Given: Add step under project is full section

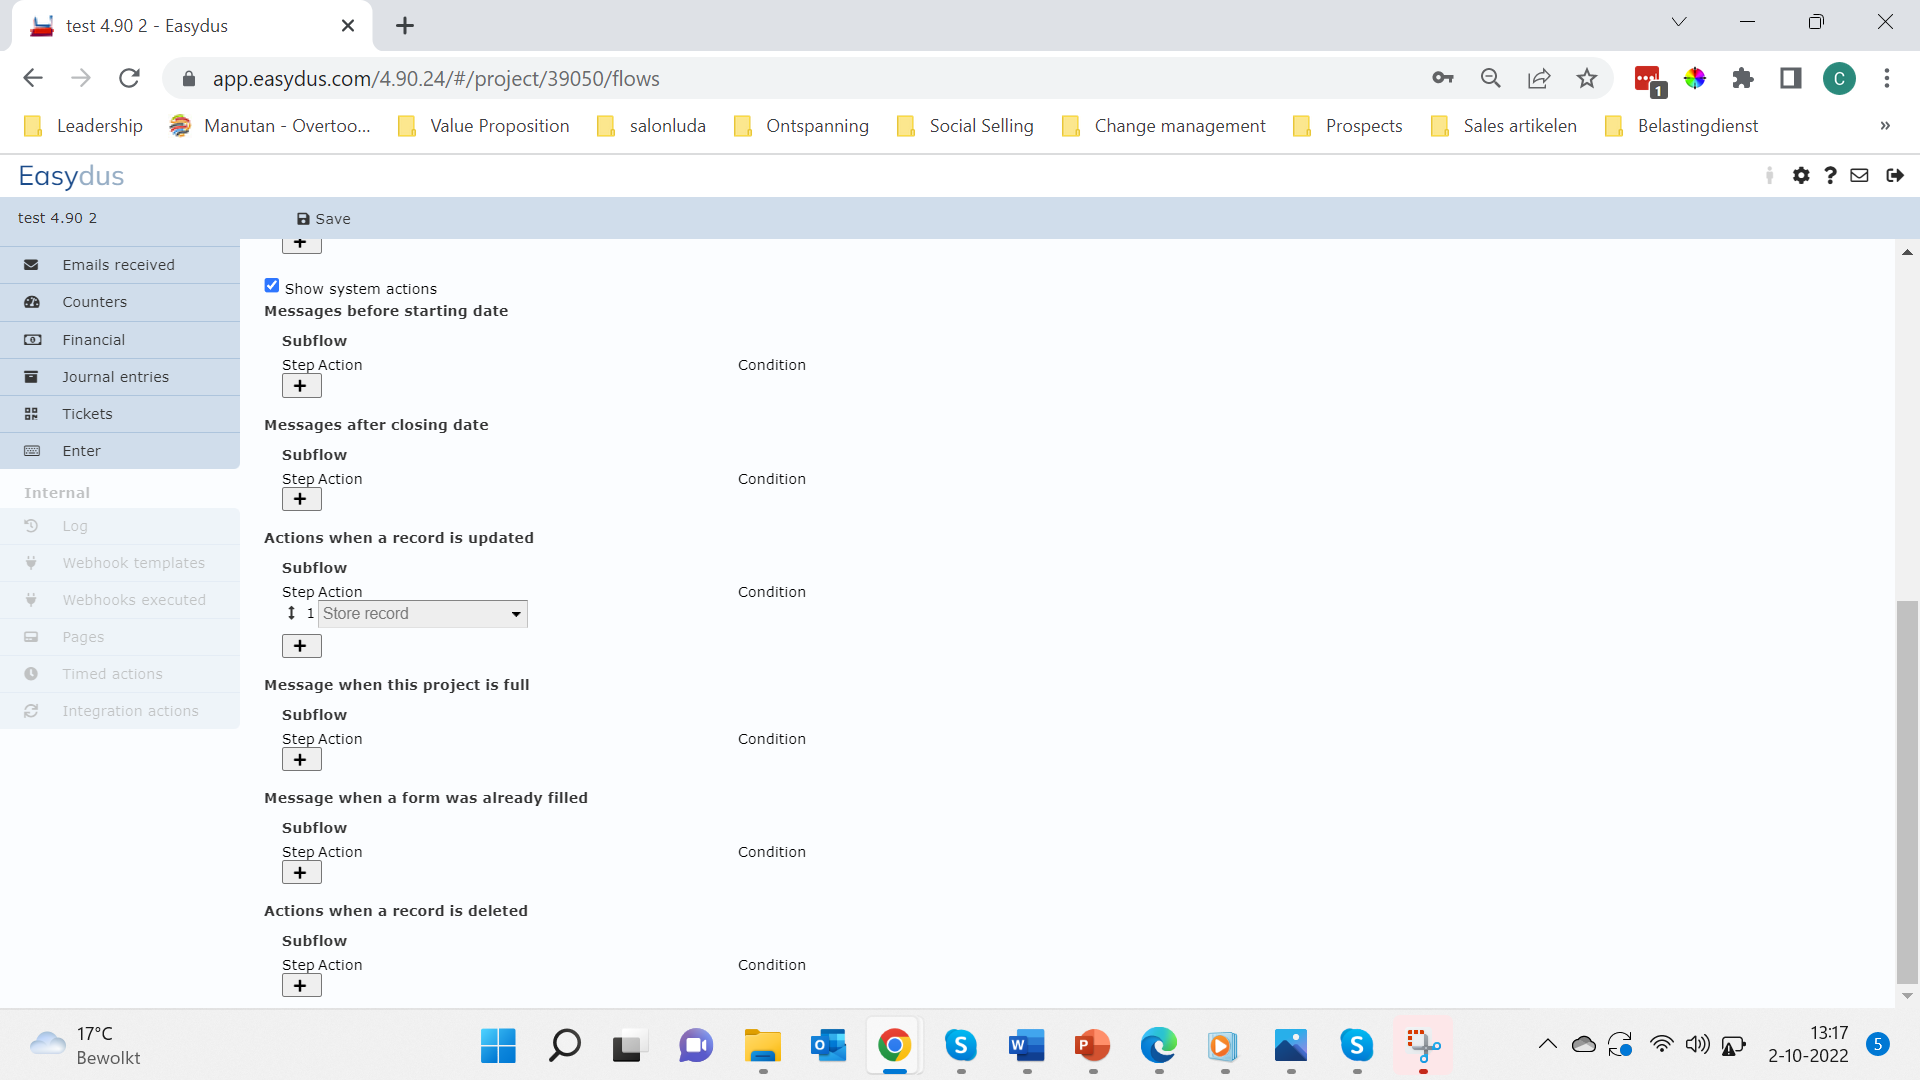Looking at the screenshot, I should (301, 760).
